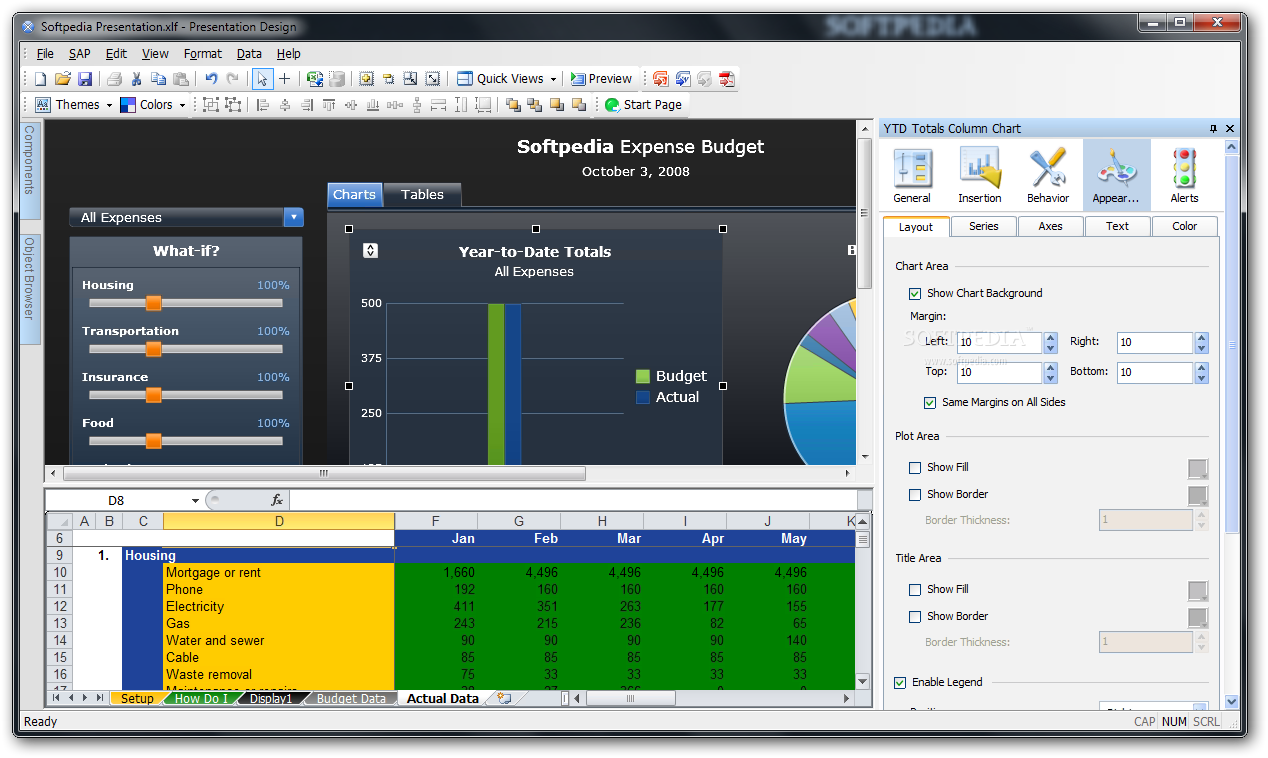This screenshot has width=1268, height=758.
Task: Click the Quick Views window icon
Action: coord(465,79)
